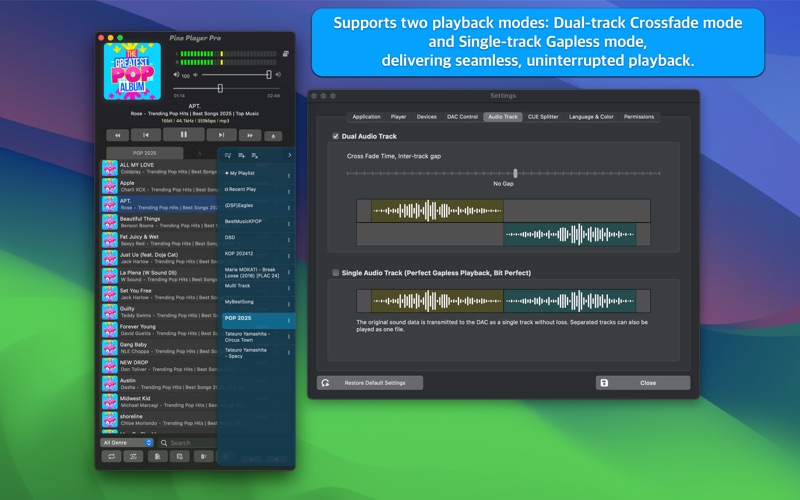Click the add file button in bottom toolbar
Viewport: 800px width, 500px height.
[x=158, y=456]
